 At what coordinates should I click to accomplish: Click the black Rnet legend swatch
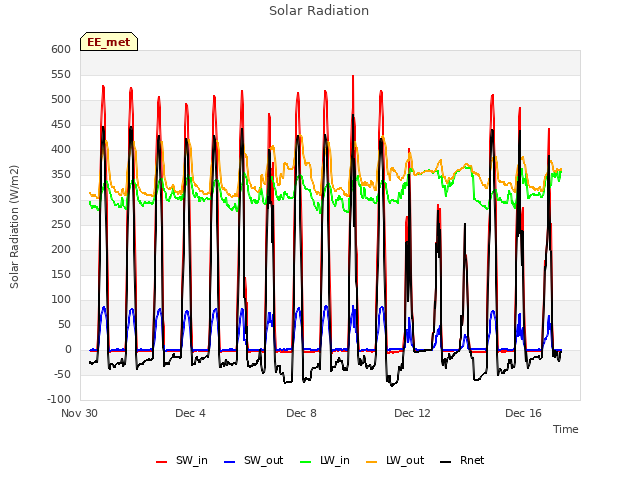(446, 462)
